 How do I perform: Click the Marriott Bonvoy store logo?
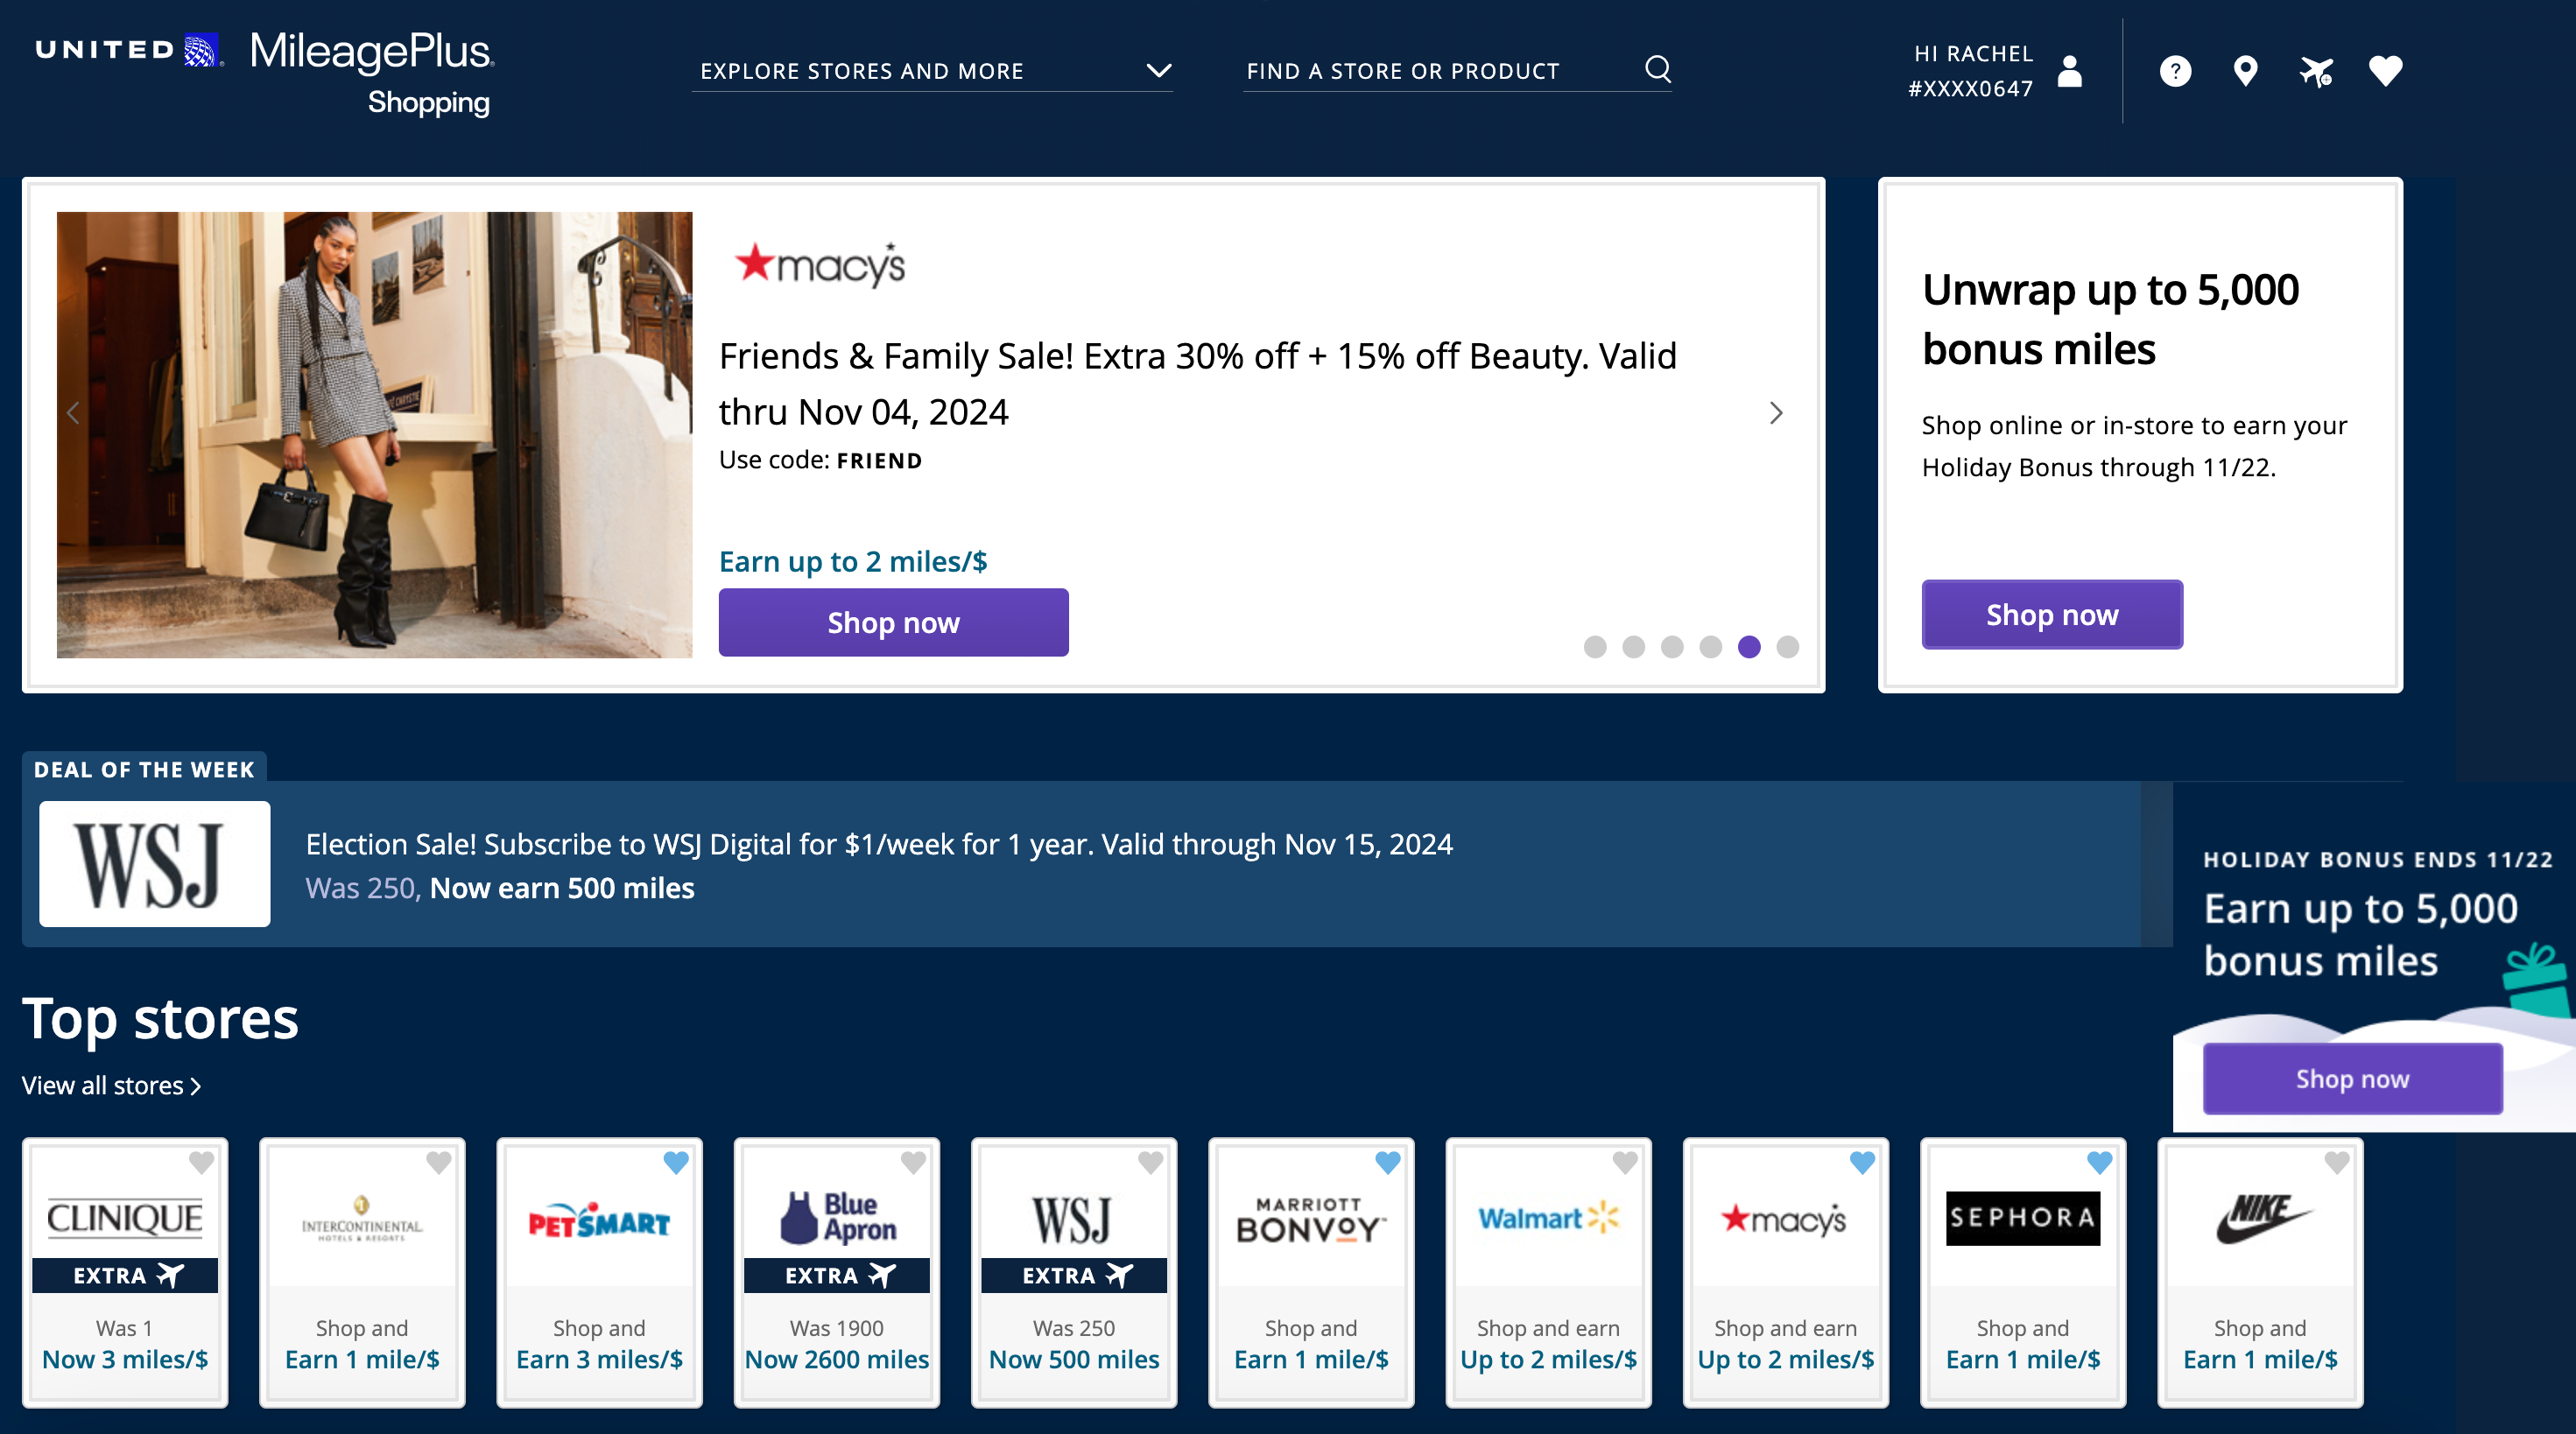(1311, 1220)
